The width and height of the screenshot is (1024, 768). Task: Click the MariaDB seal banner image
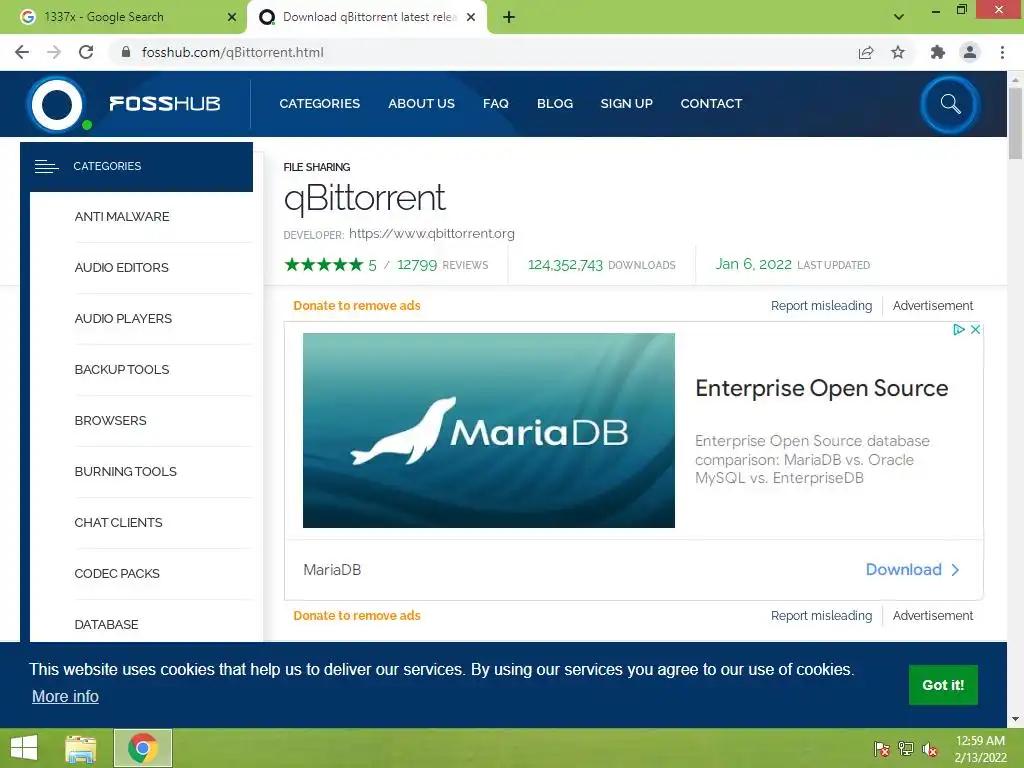(488, 430)
